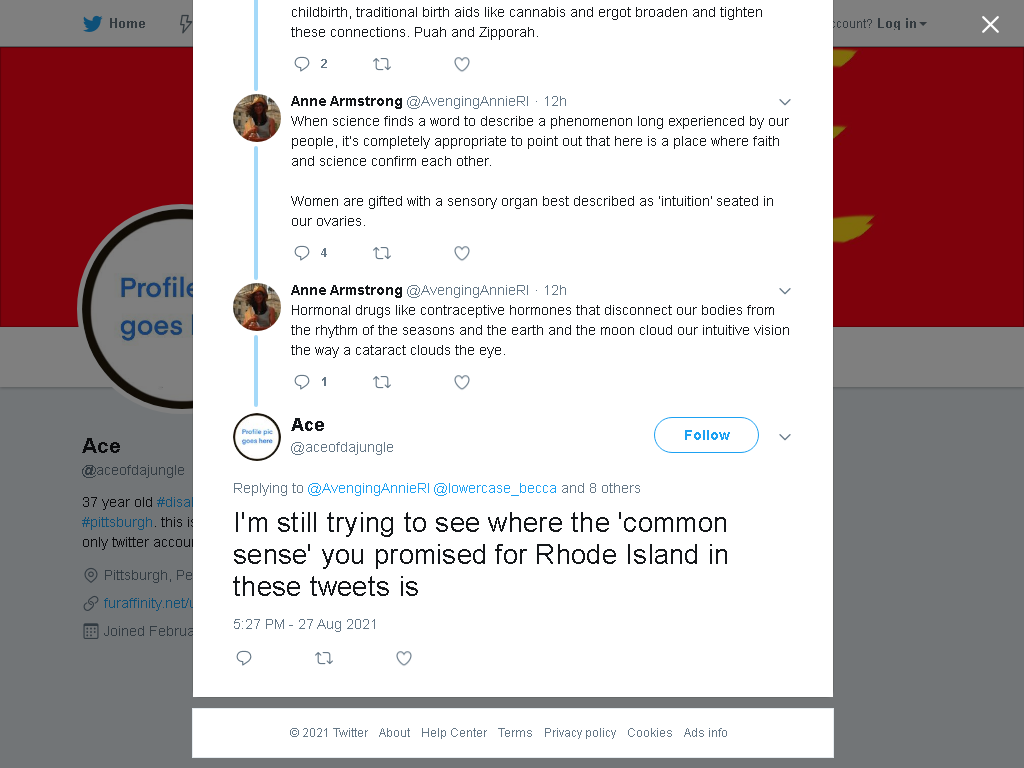
Task: Close the tweet overlay with the X
Action: [990, 25]
